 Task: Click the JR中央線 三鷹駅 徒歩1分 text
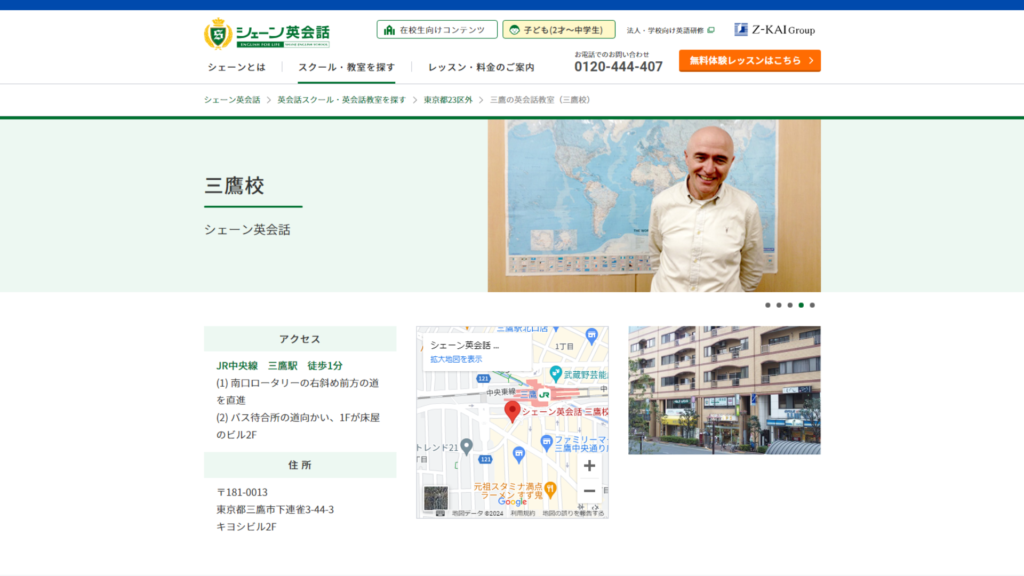[x=280, y=366]
